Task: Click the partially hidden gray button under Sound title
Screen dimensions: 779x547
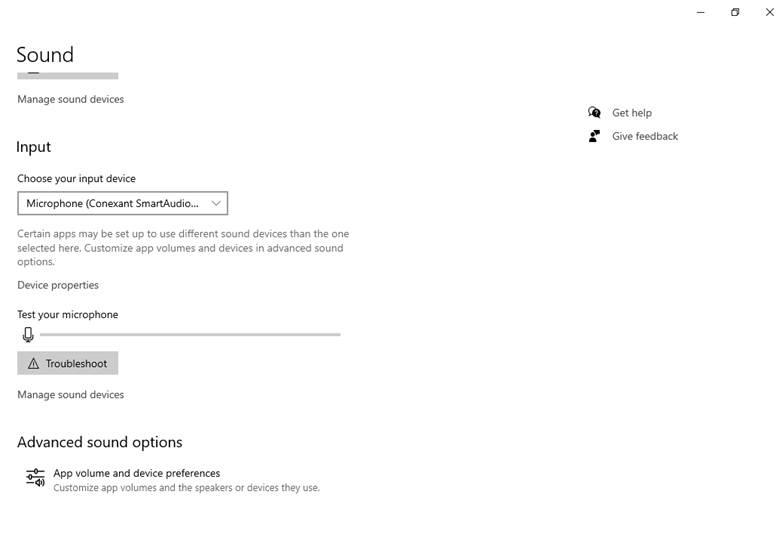Action: [68, 76]
